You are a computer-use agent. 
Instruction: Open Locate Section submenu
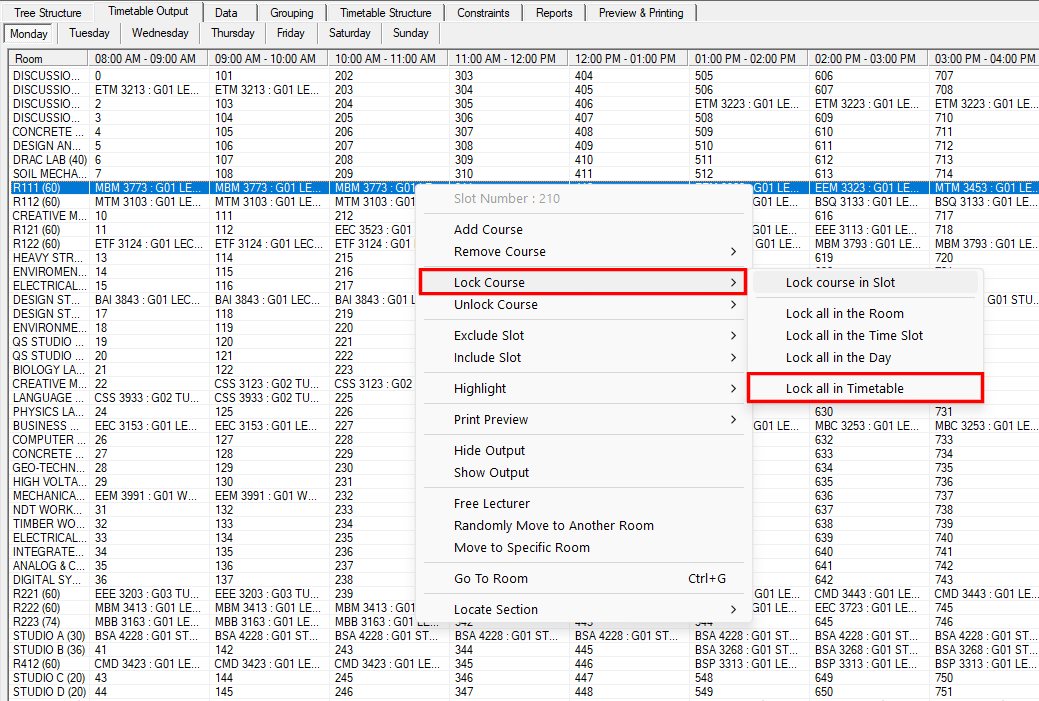583,610
